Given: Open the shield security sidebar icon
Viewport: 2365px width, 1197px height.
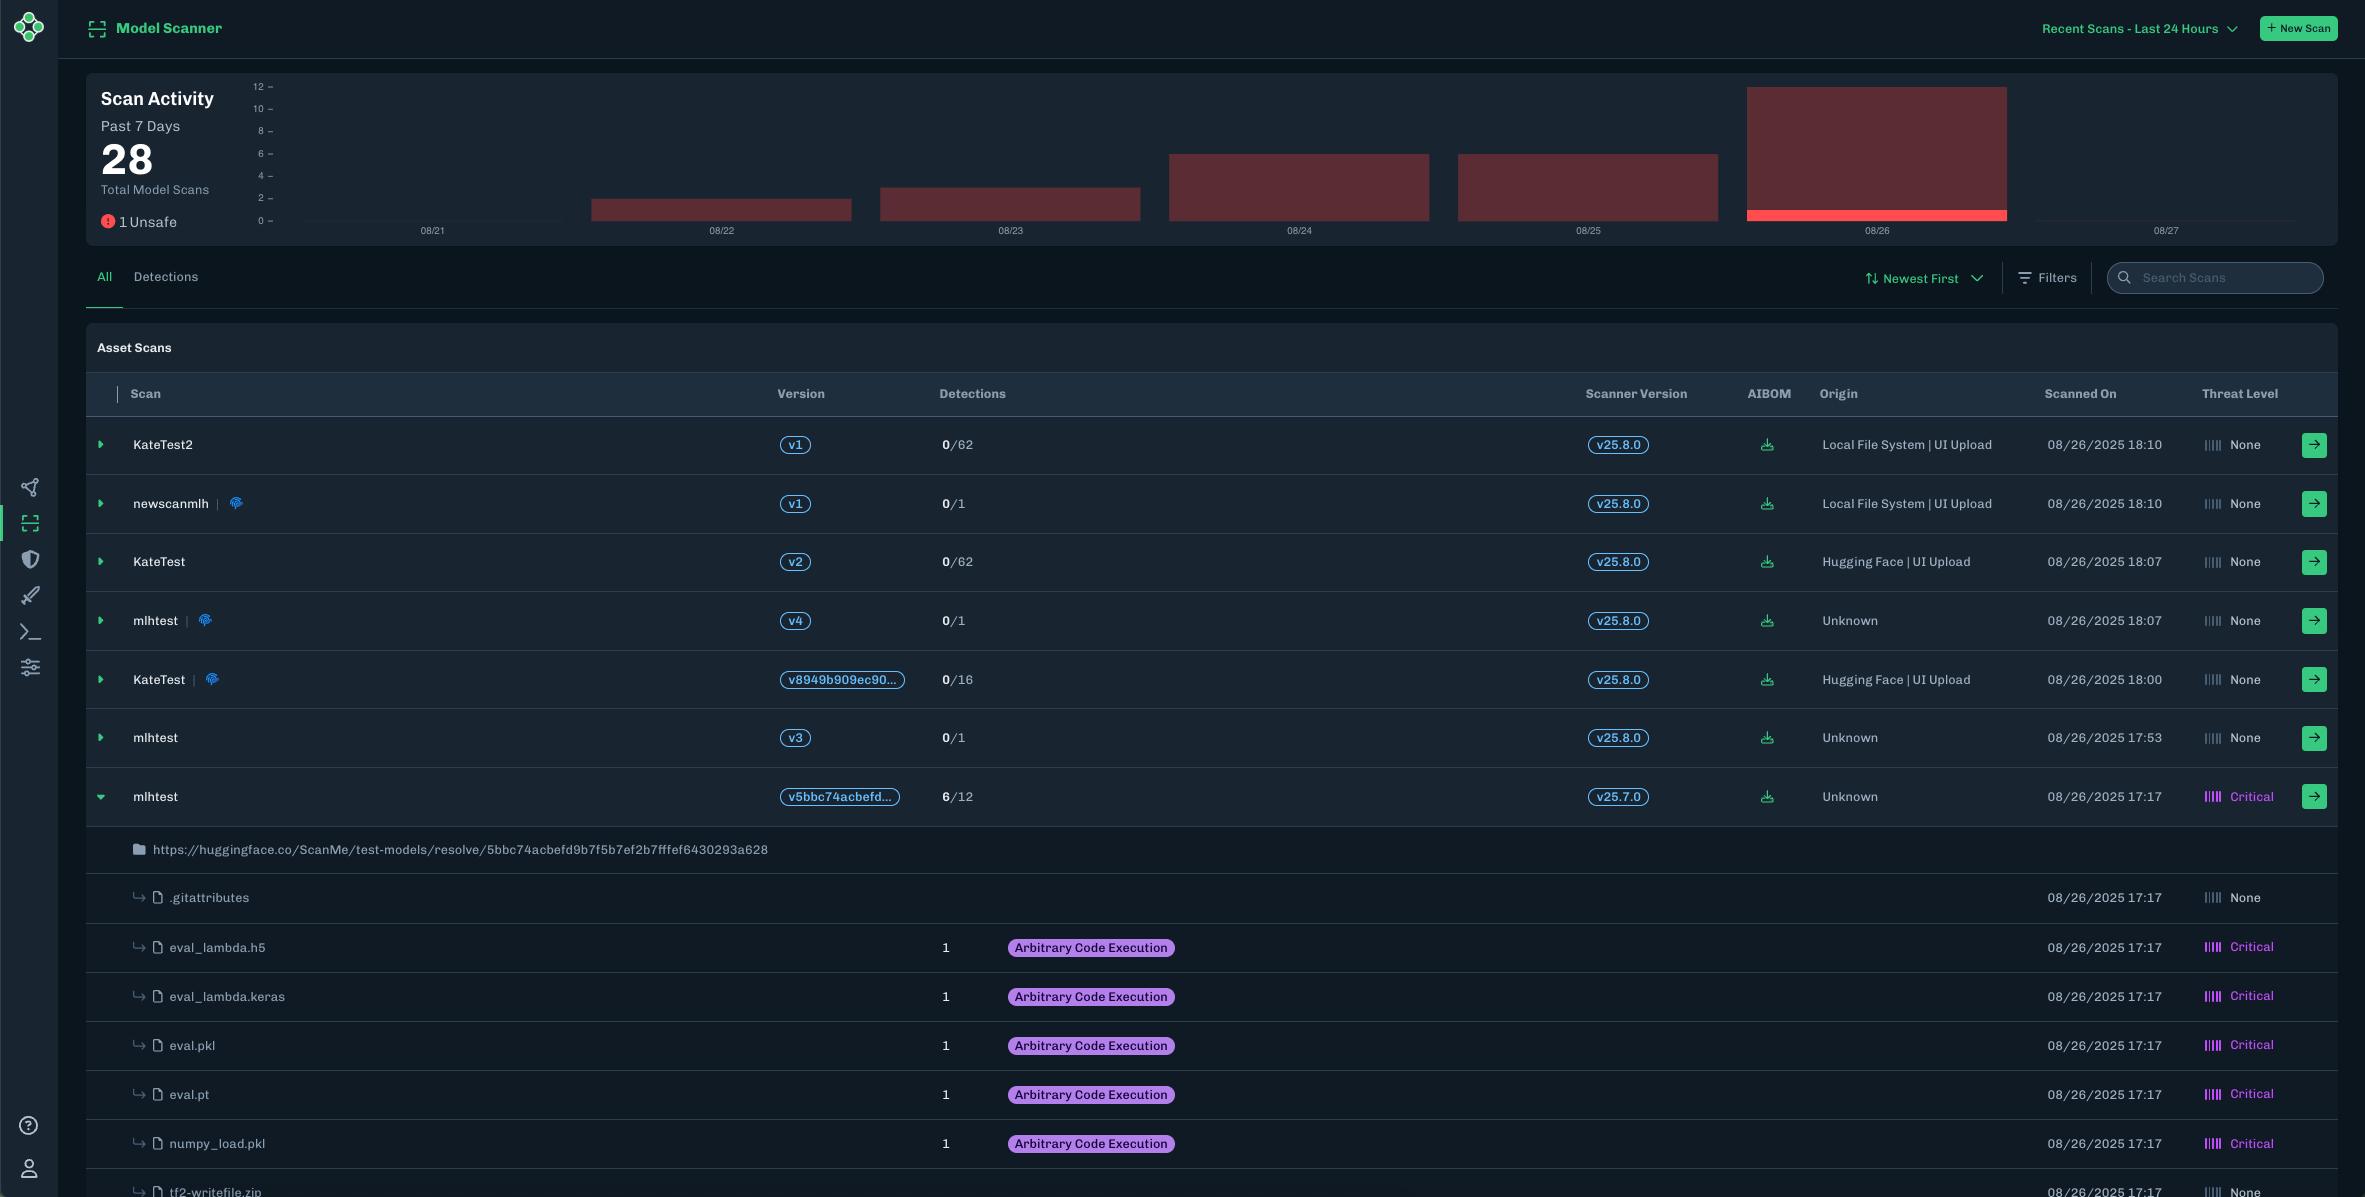Looking at the screenshot, I should (30, 559).
